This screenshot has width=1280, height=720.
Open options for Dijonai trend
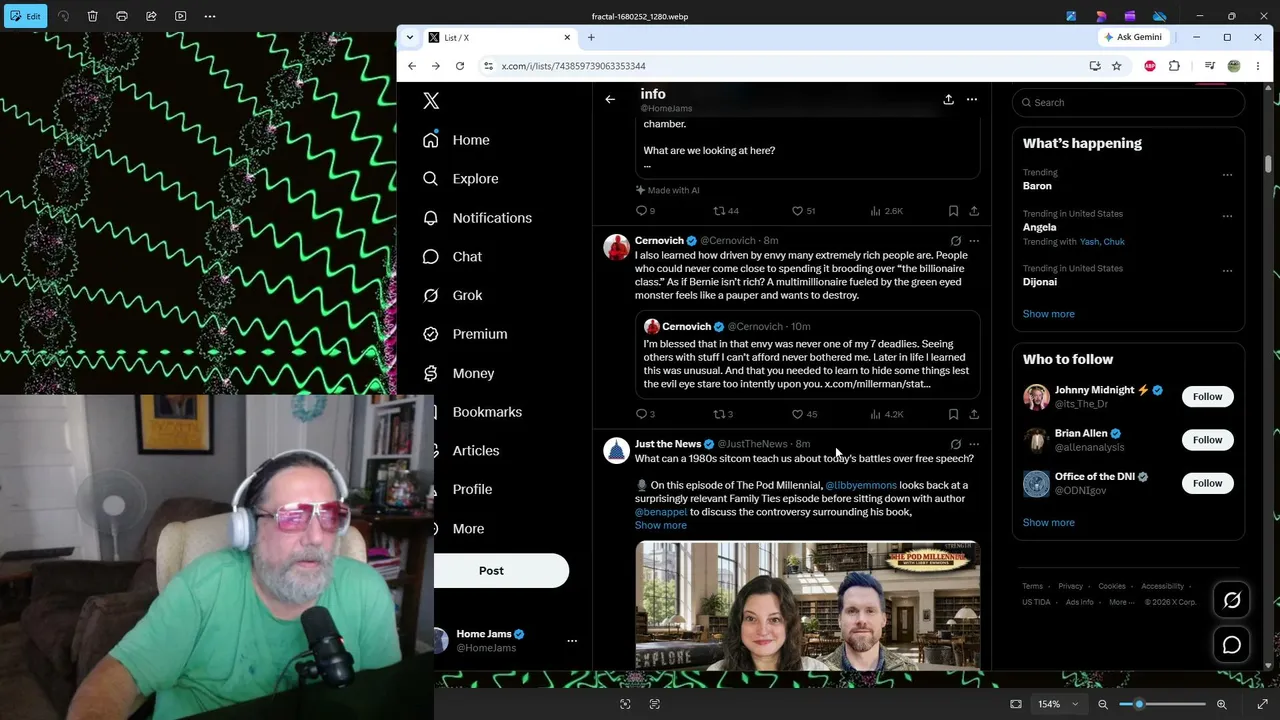click(1227, 270)
